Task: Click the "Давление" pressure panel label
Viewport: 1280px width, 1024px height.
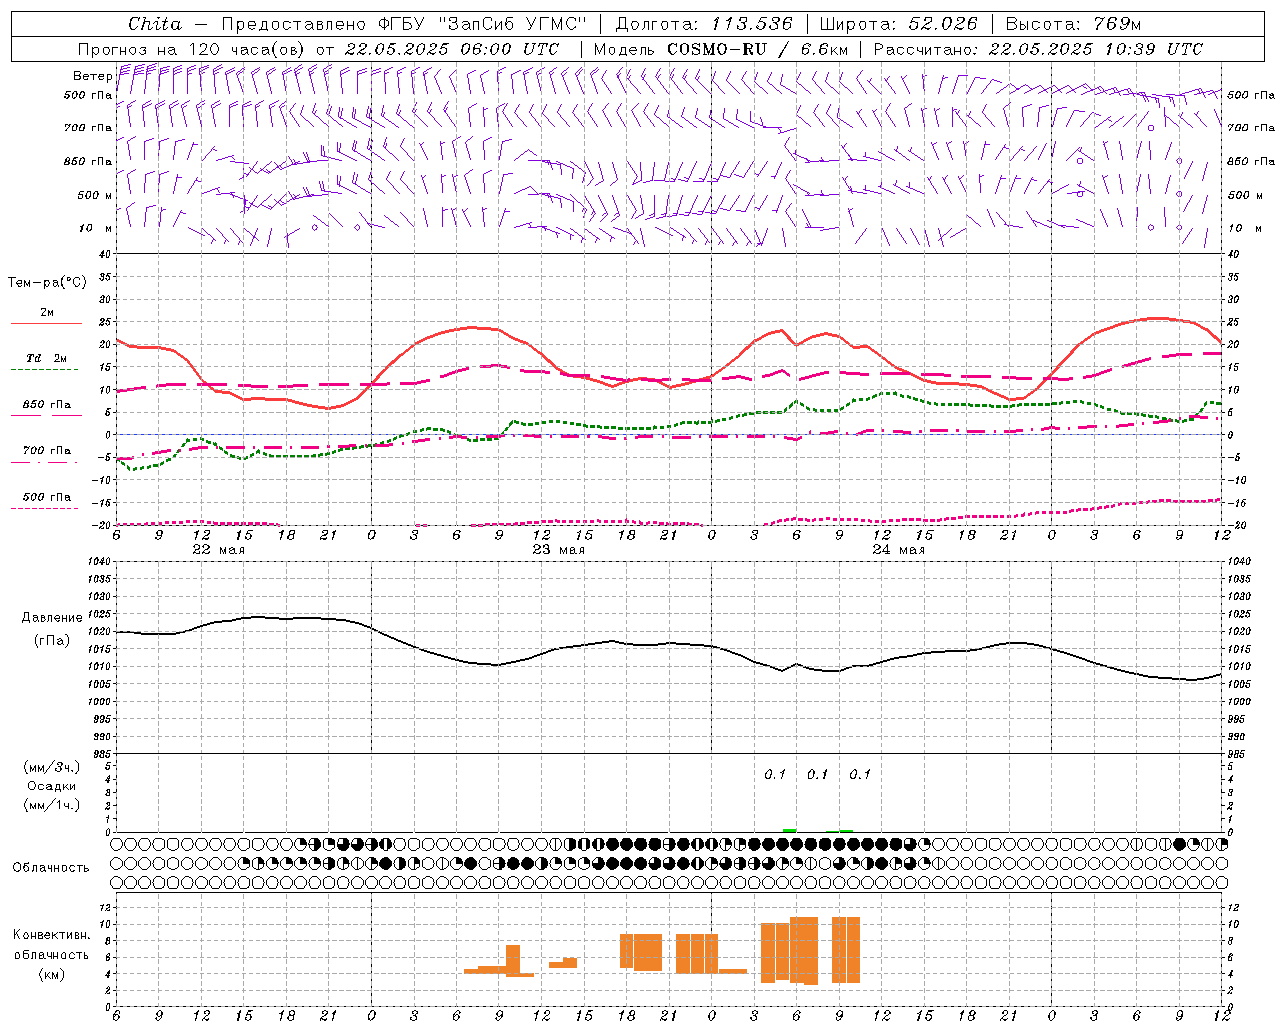Action: point(51,618)
